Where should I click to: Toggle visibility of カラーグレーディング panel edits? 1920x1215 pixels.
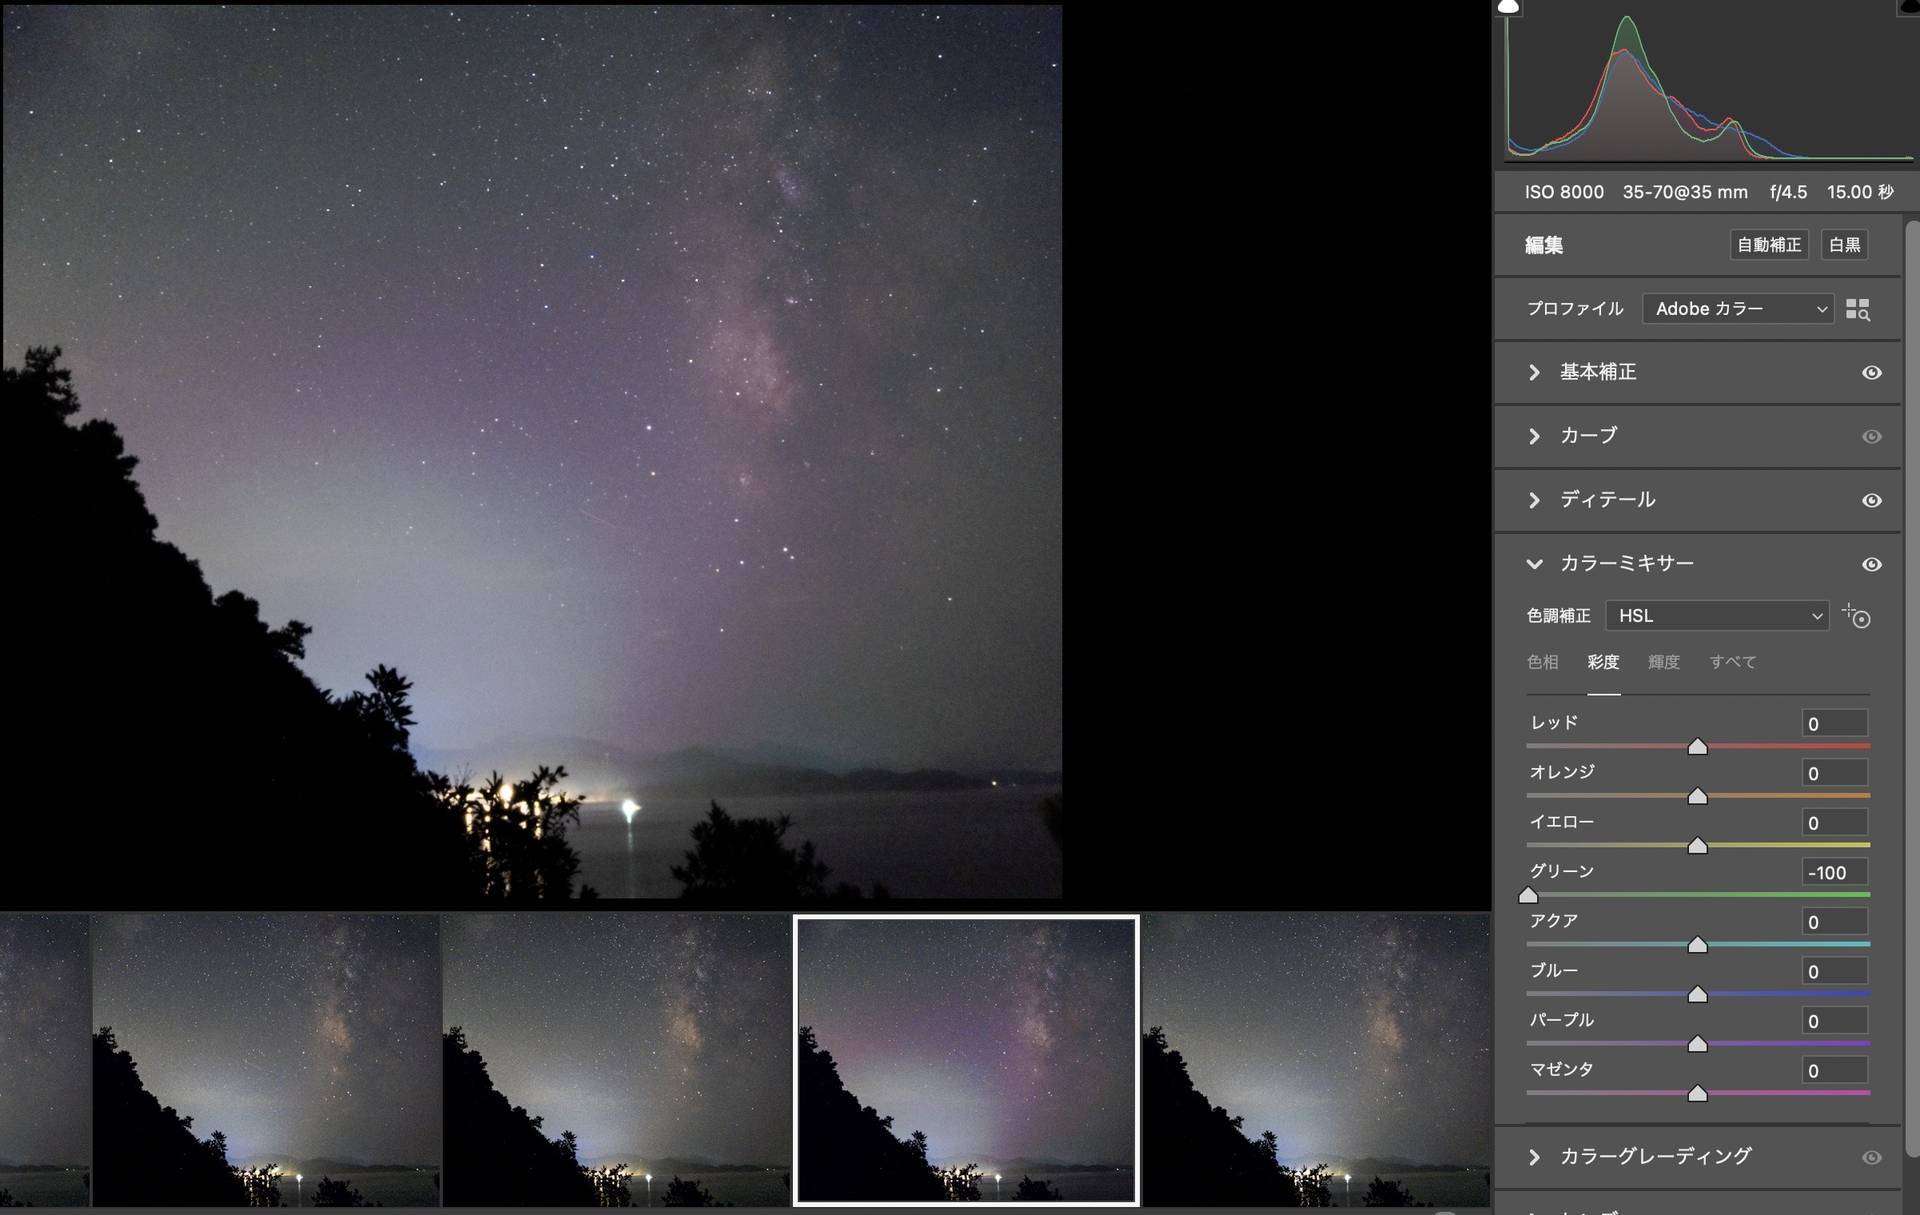pos(1872,1157)
